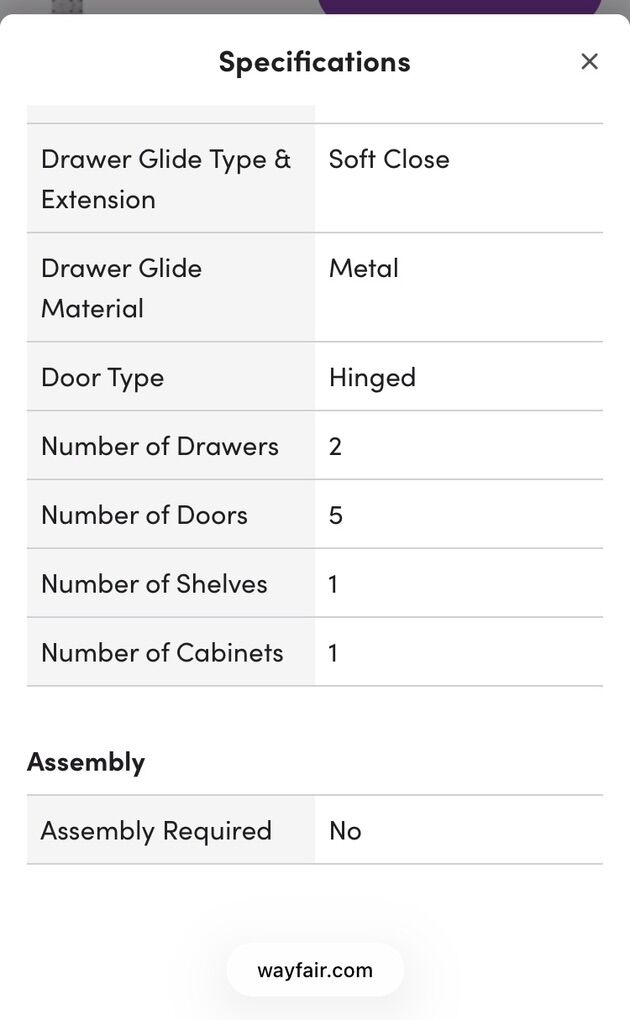This screenshot has width=630, height=1020.
Task: Click the Assembly section heading
Action: 86,762
